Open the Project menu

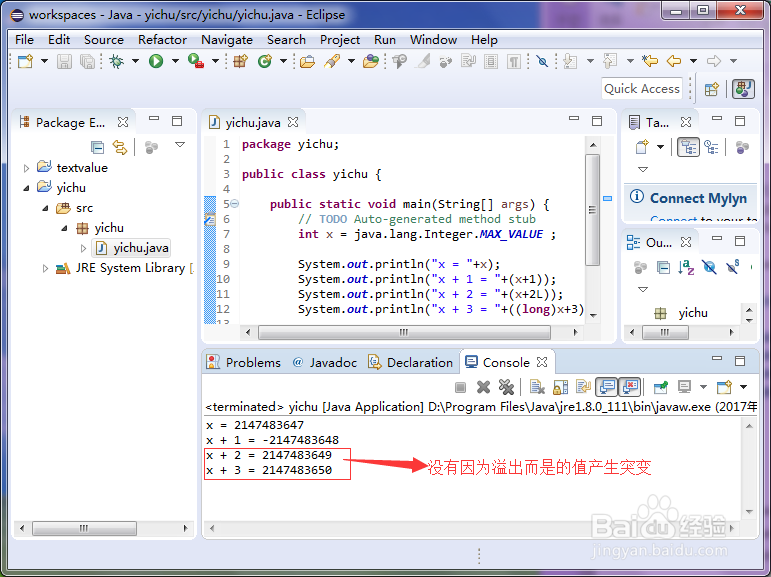point(340,40)
